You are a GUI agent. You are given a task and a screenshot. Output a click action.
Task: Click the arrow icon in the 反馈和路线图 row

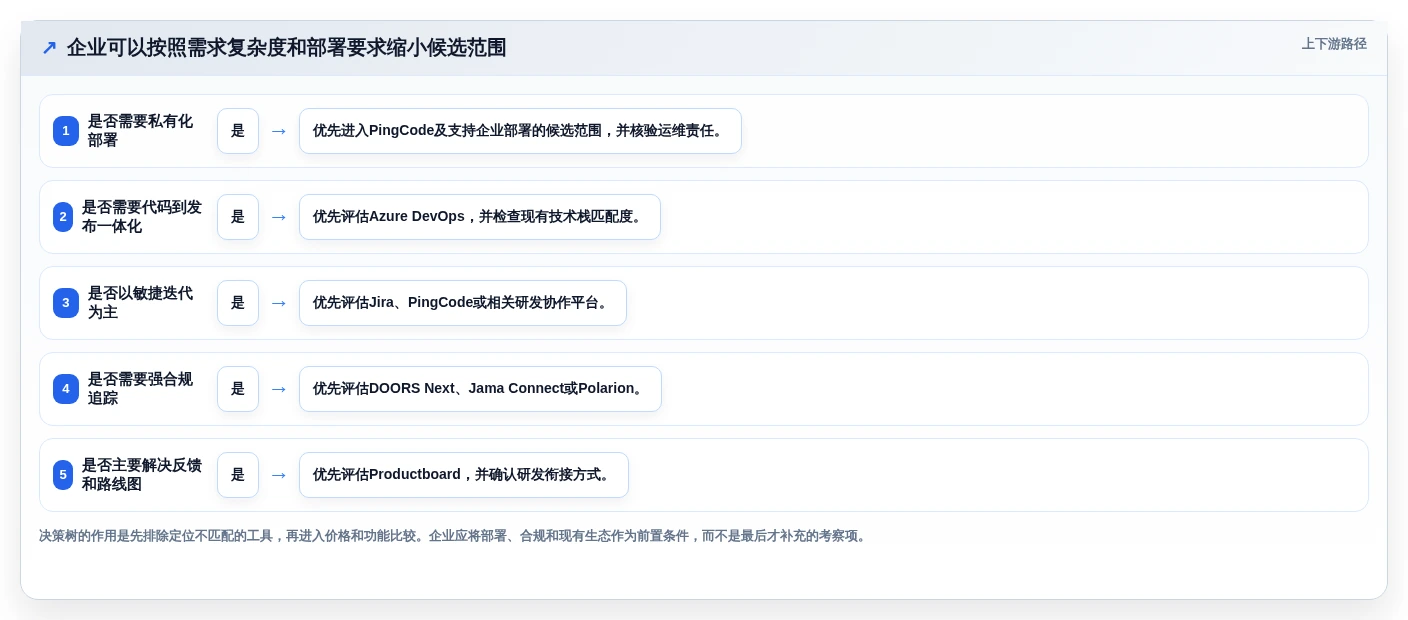[x=279, y=475]
